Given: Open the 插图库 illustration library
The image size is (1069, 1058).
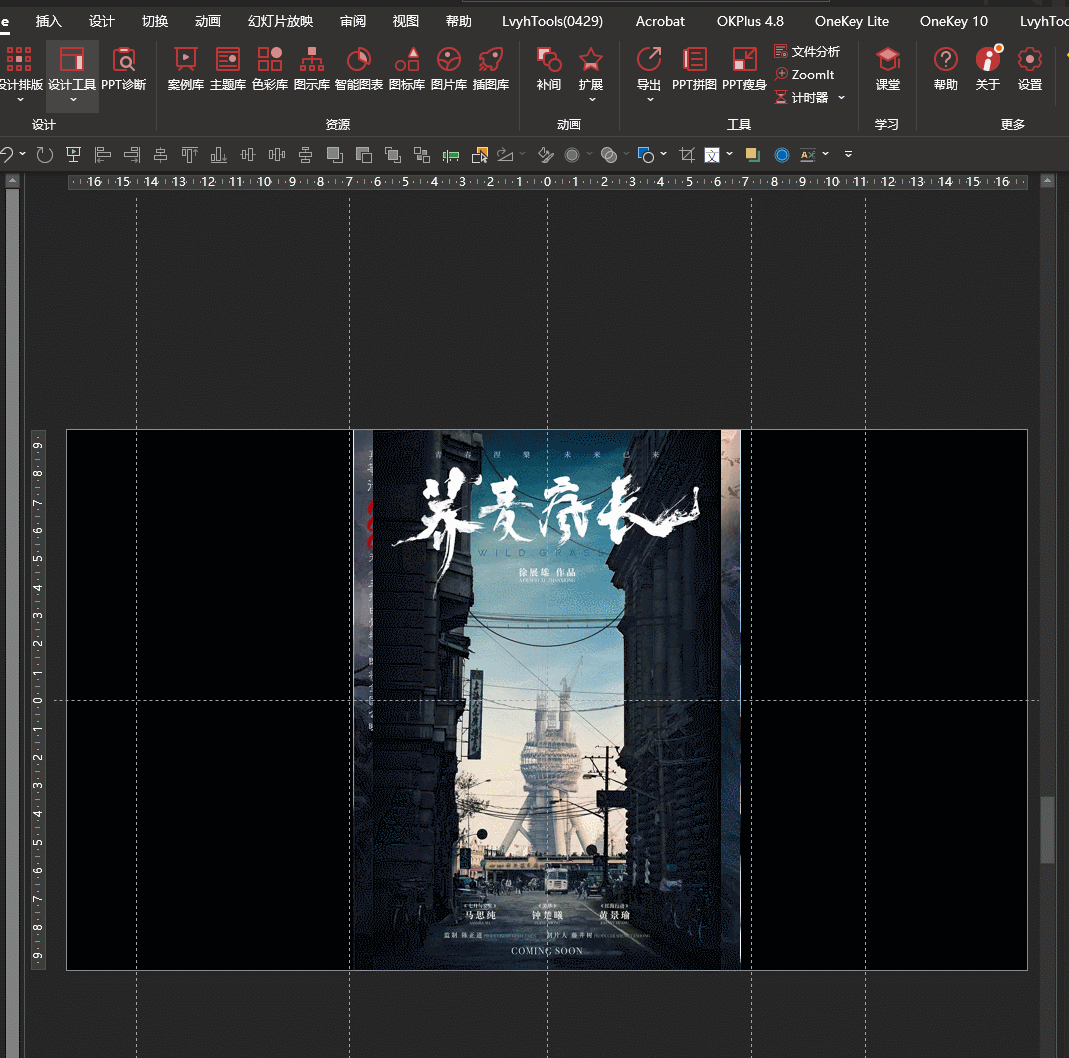Looking at the screenshot, I should pyautogui.click(x=491, y=68).
